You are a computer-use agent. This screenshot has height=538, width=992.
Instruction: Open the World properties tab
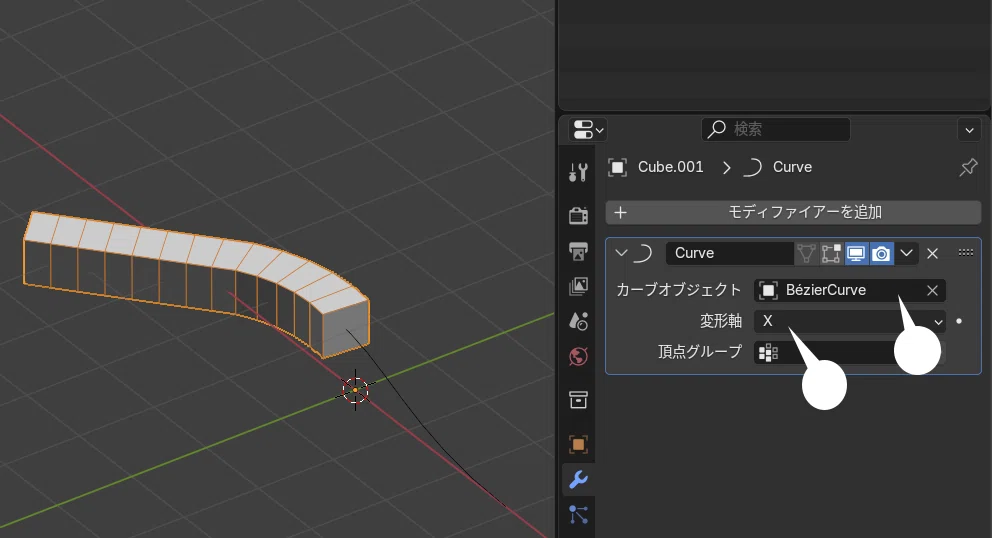578,356
